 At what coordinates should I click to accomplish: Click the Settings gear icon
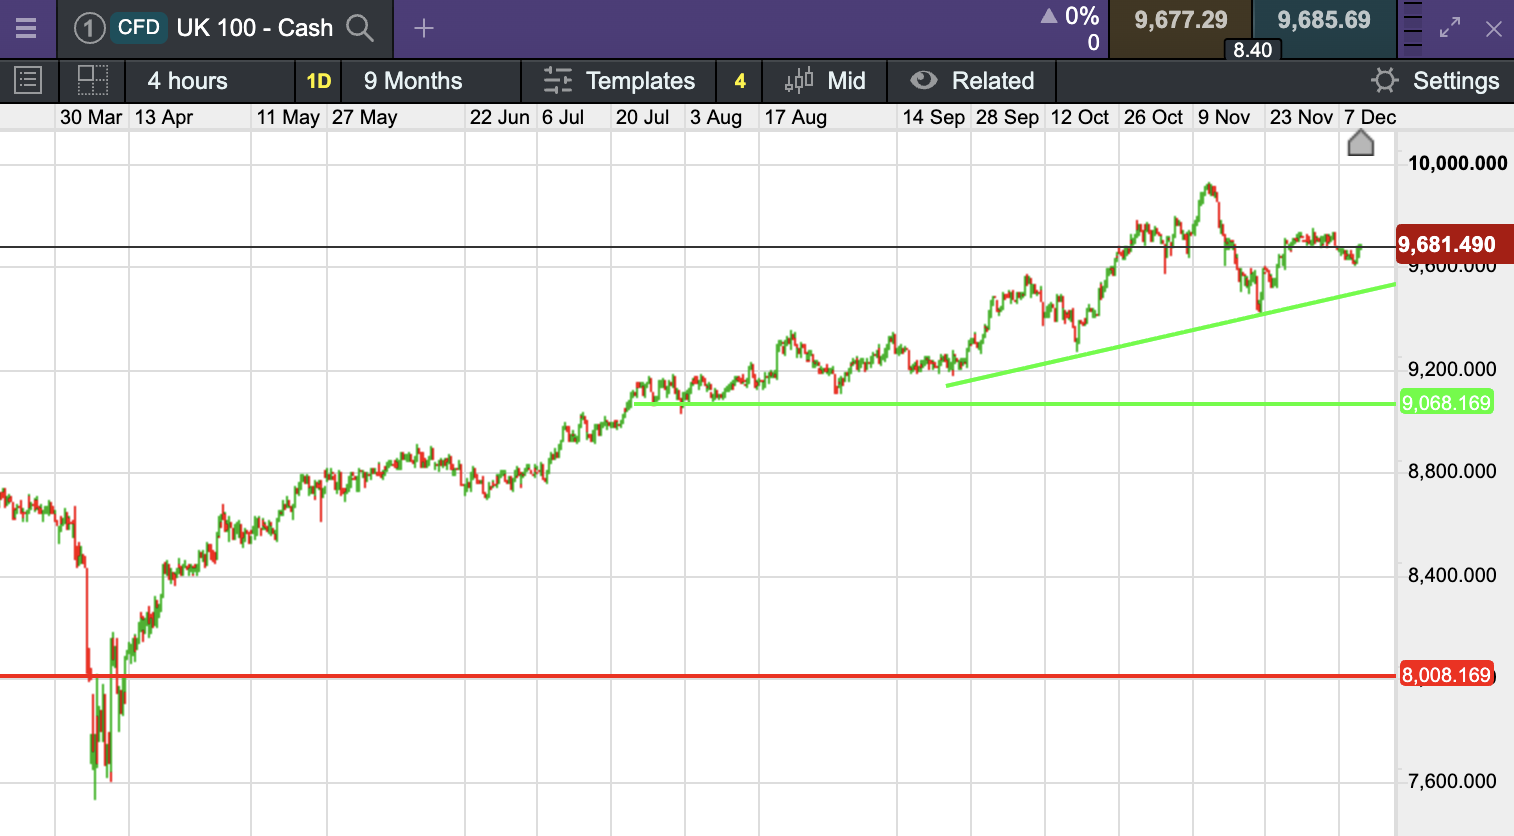click(1385, 80)
